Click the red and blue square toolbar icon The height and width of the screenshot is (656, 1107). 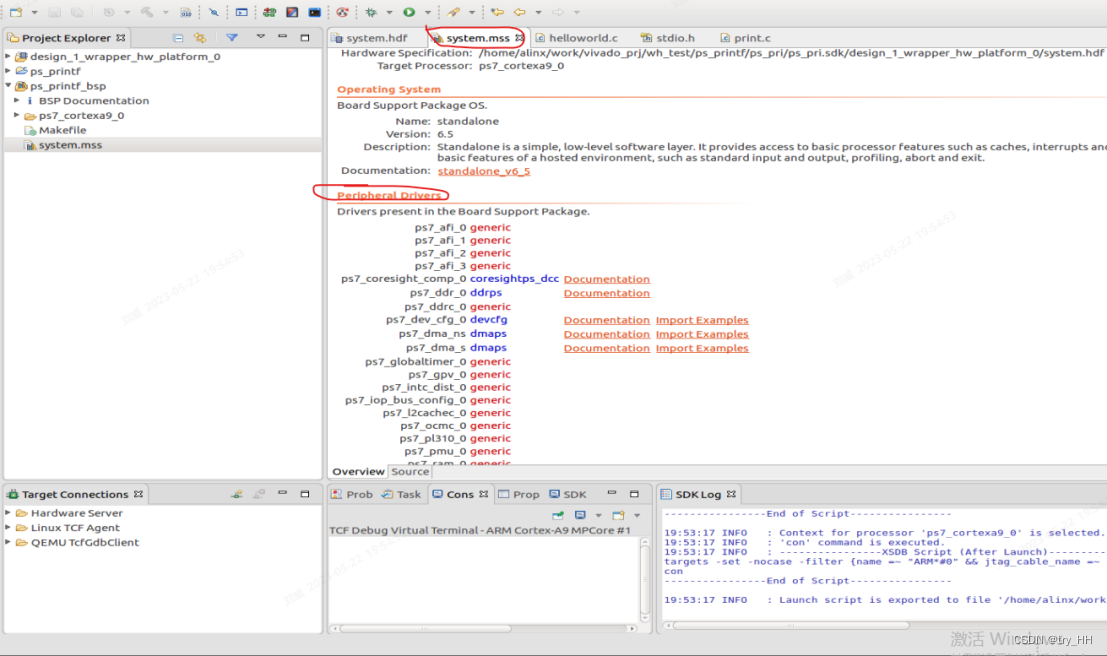click(x=292, y=12)
